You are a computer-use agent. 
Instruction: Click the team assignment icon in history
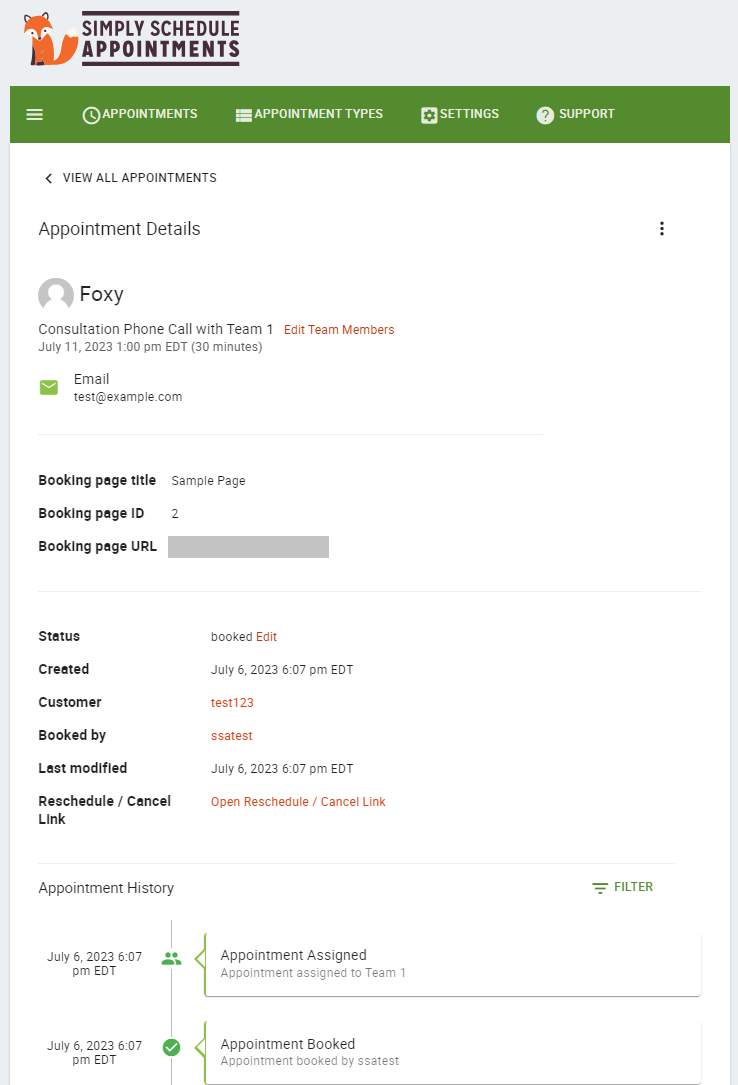tap(171, 958)
